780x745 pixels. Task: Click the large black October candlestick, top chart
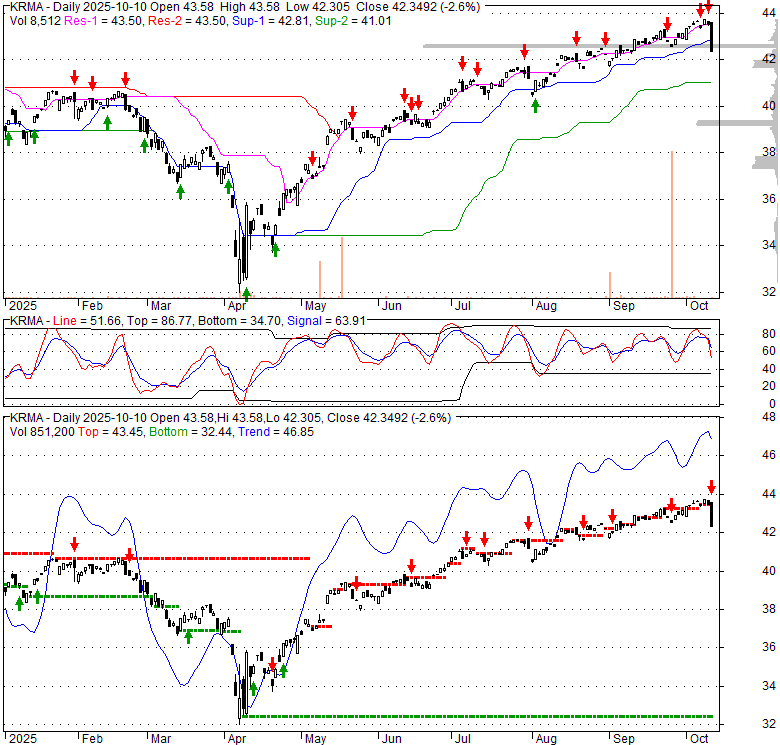(711, 37)
